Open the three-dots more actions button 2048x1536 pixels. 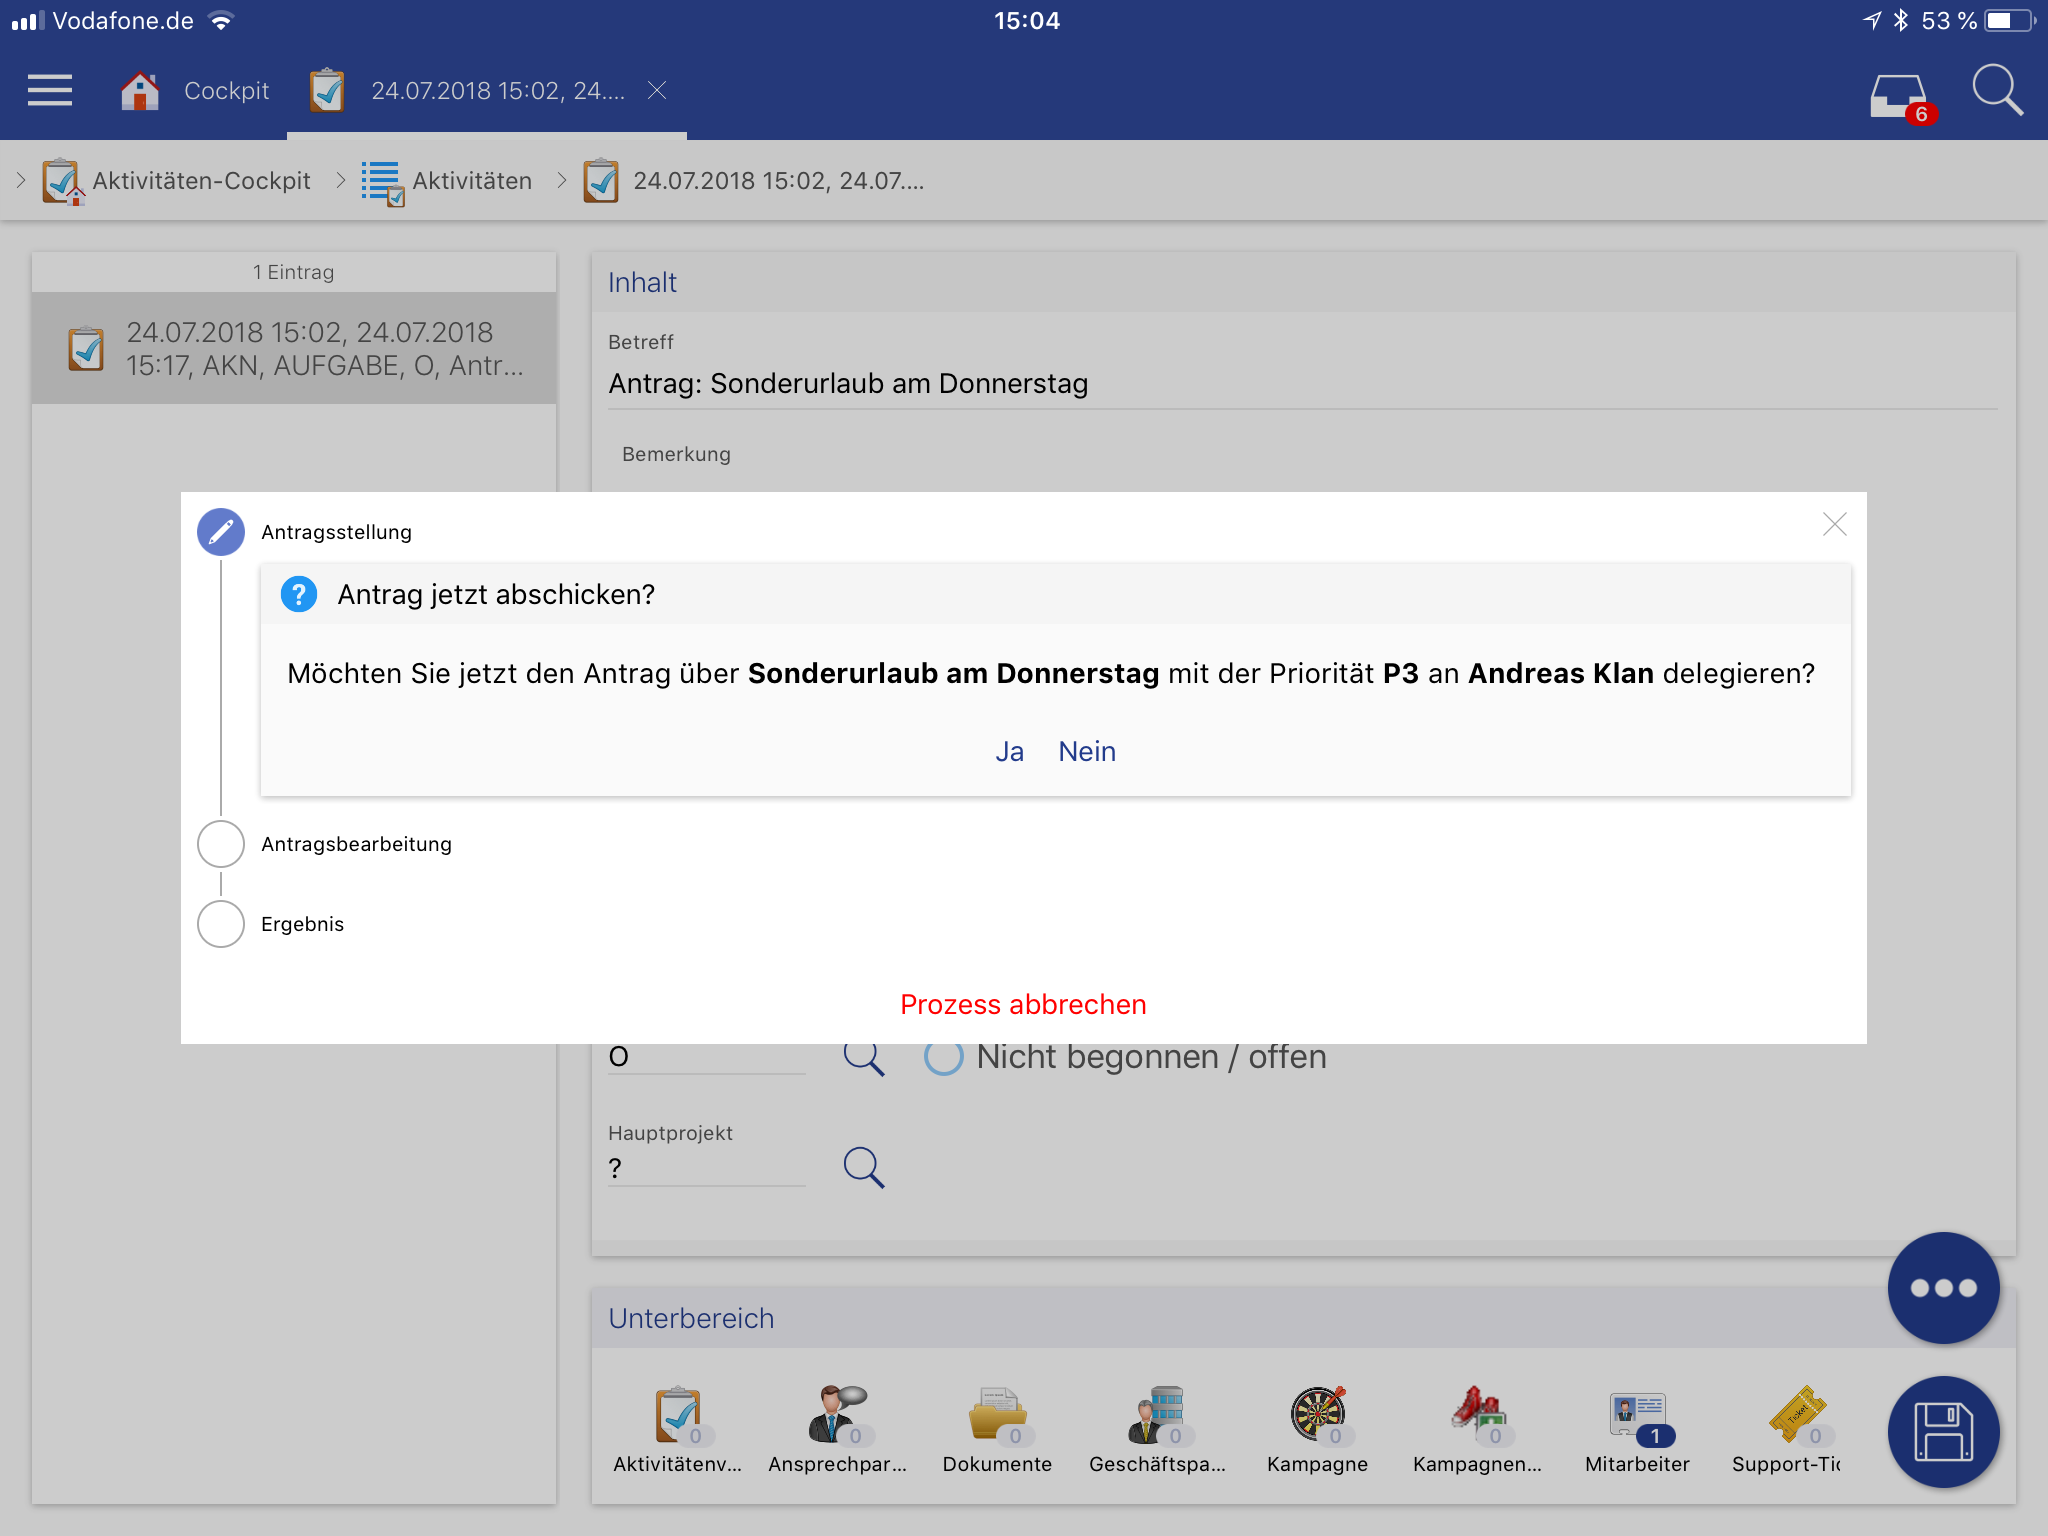1943,1287
